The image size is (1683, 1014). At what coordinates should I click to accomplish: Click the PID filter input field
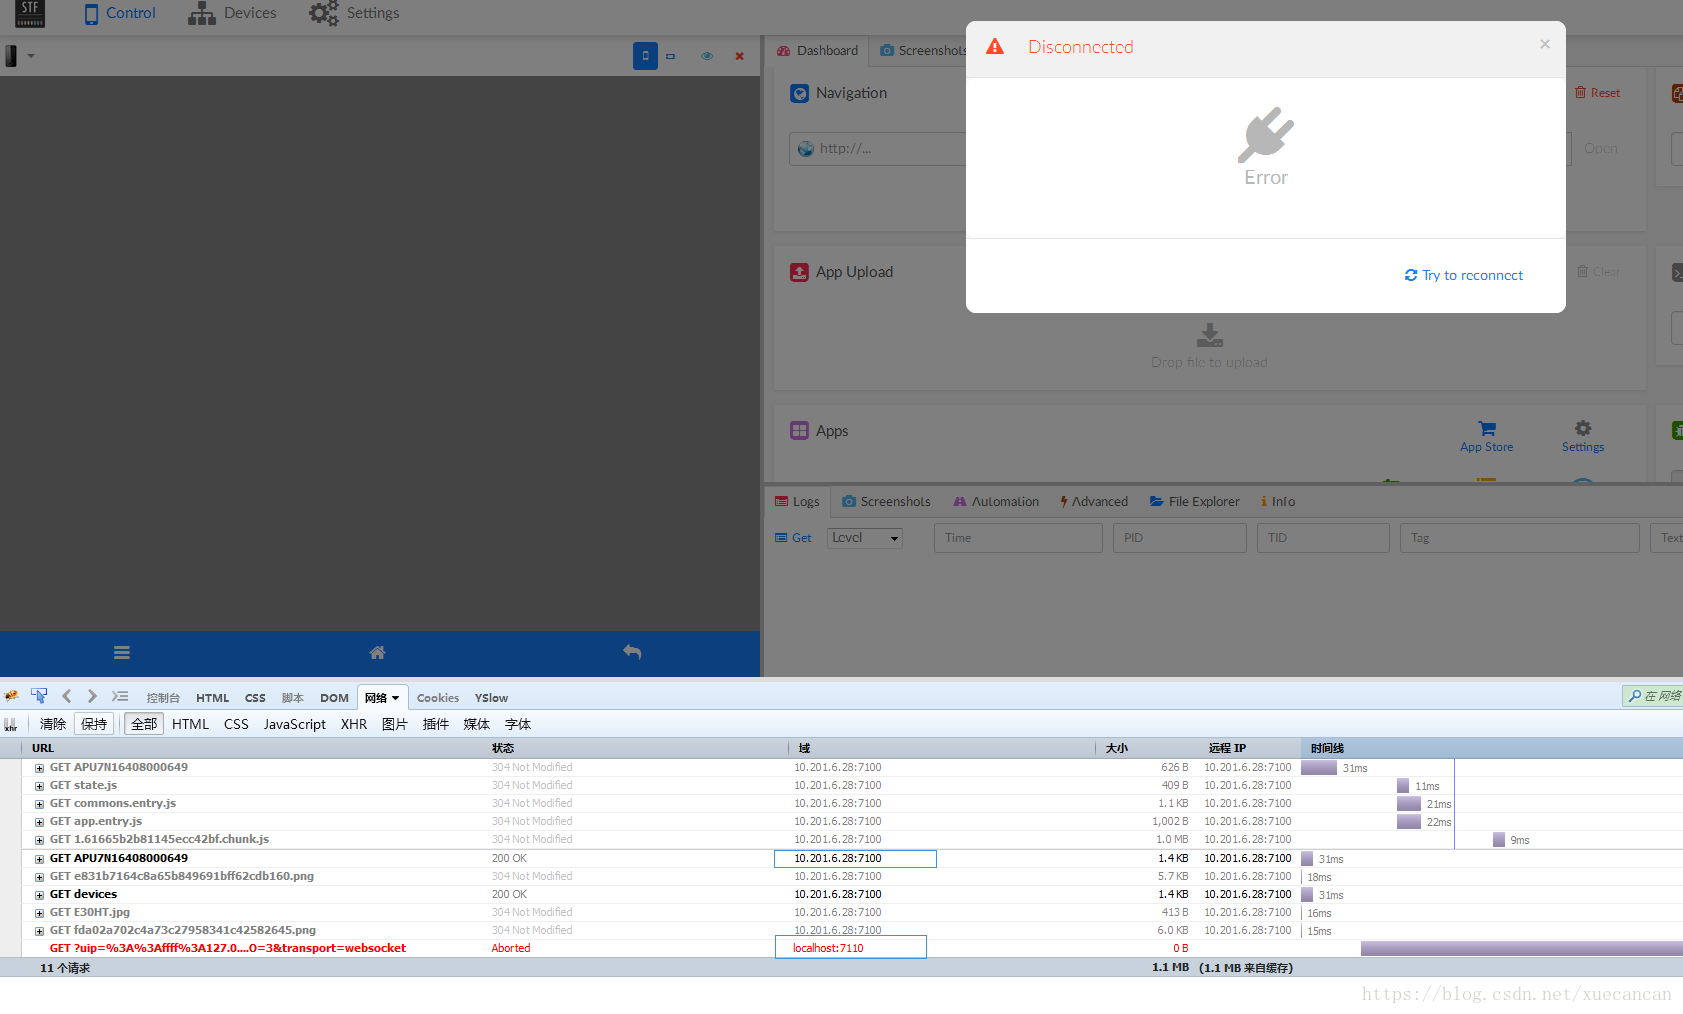coord(1180,538)
